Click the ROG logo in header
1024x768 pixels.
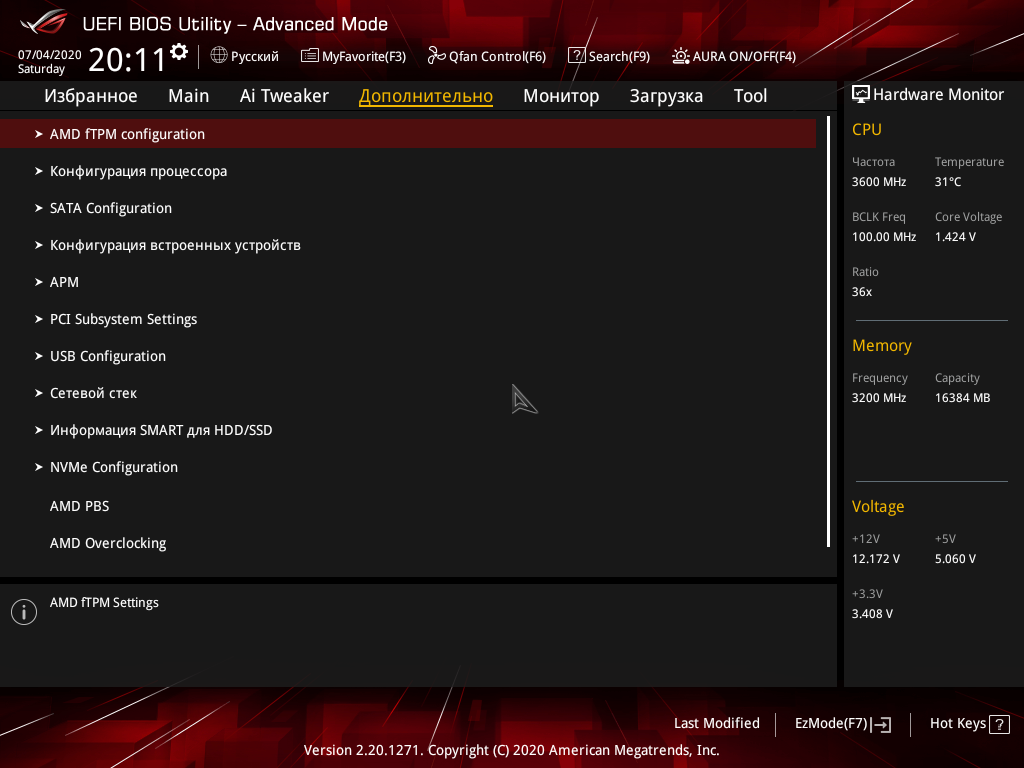pyautogui.click(x=43, y=22)
